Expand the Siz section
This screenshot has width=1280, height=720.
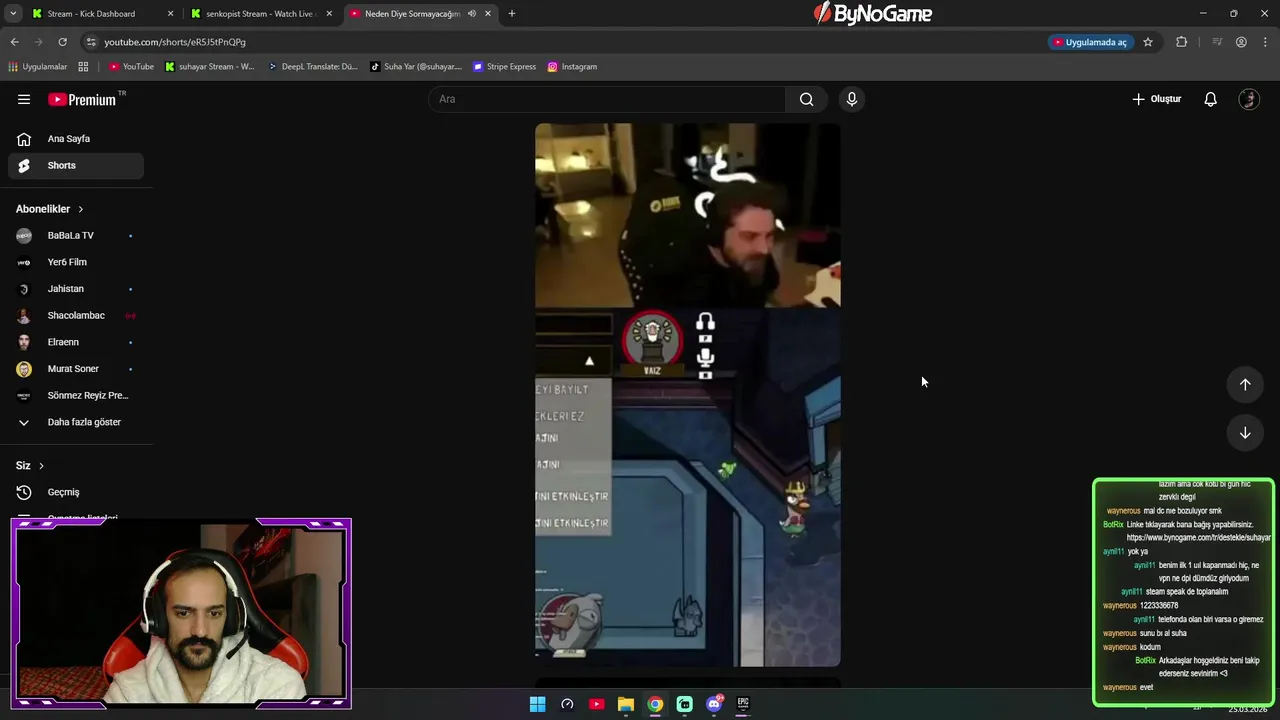(30, 465)
